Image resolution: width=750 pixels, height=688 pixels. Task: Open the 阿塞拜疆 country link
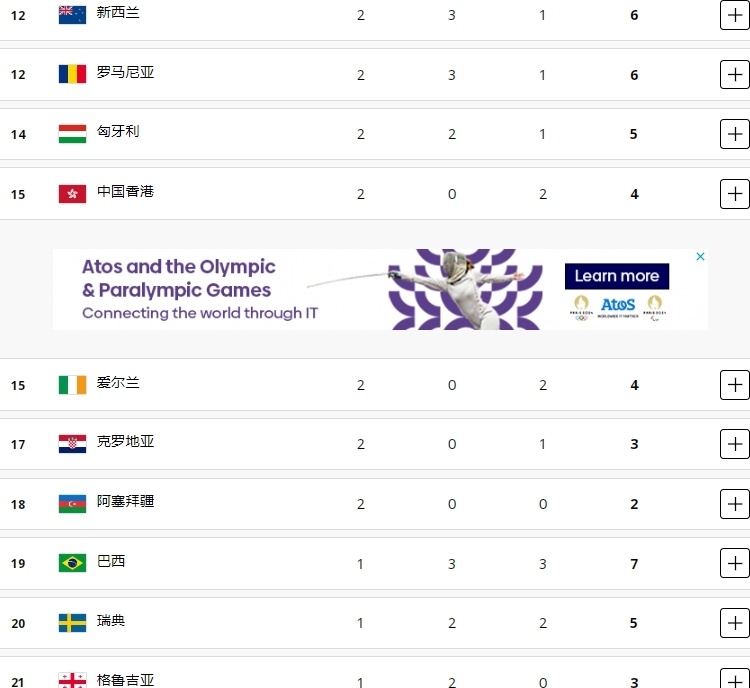(x=125, y=501)
